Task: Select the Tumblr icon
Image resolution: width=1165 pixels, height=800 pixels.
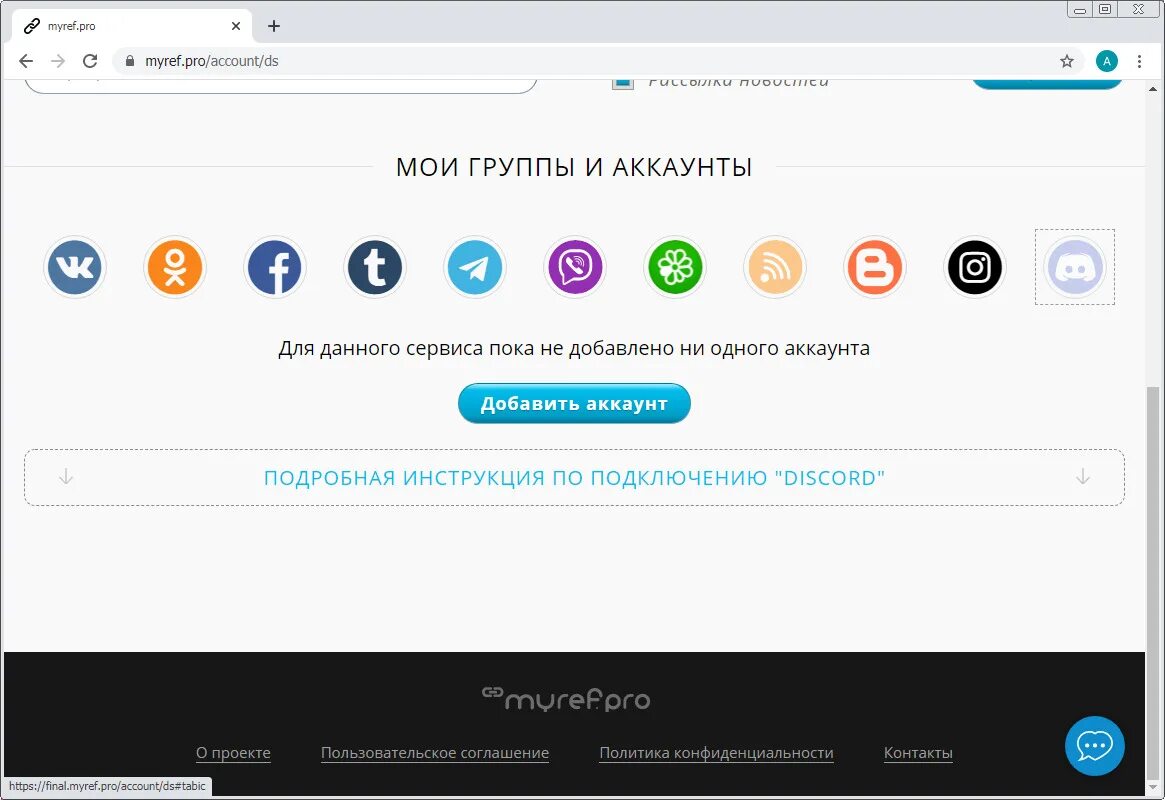Action: [374, 267]
